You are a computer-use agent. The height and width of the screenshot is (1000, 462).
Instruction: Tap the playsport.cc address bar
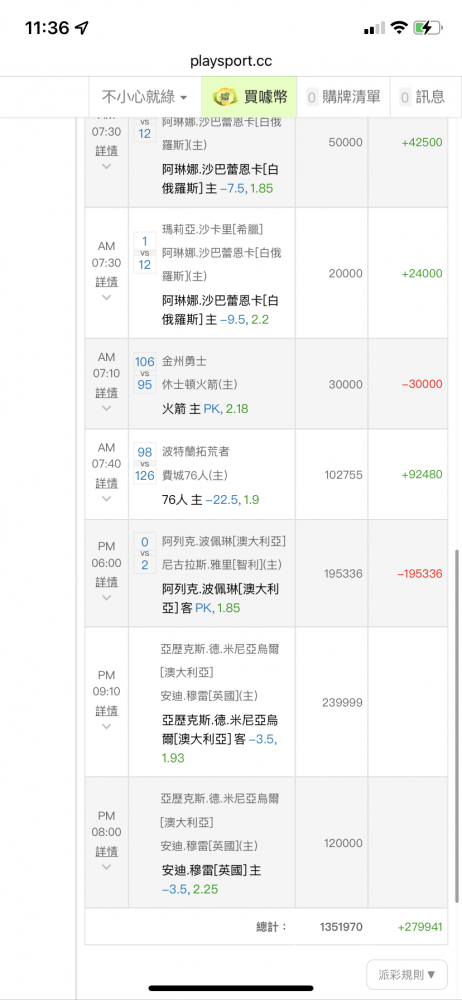[x=231, y=61]
